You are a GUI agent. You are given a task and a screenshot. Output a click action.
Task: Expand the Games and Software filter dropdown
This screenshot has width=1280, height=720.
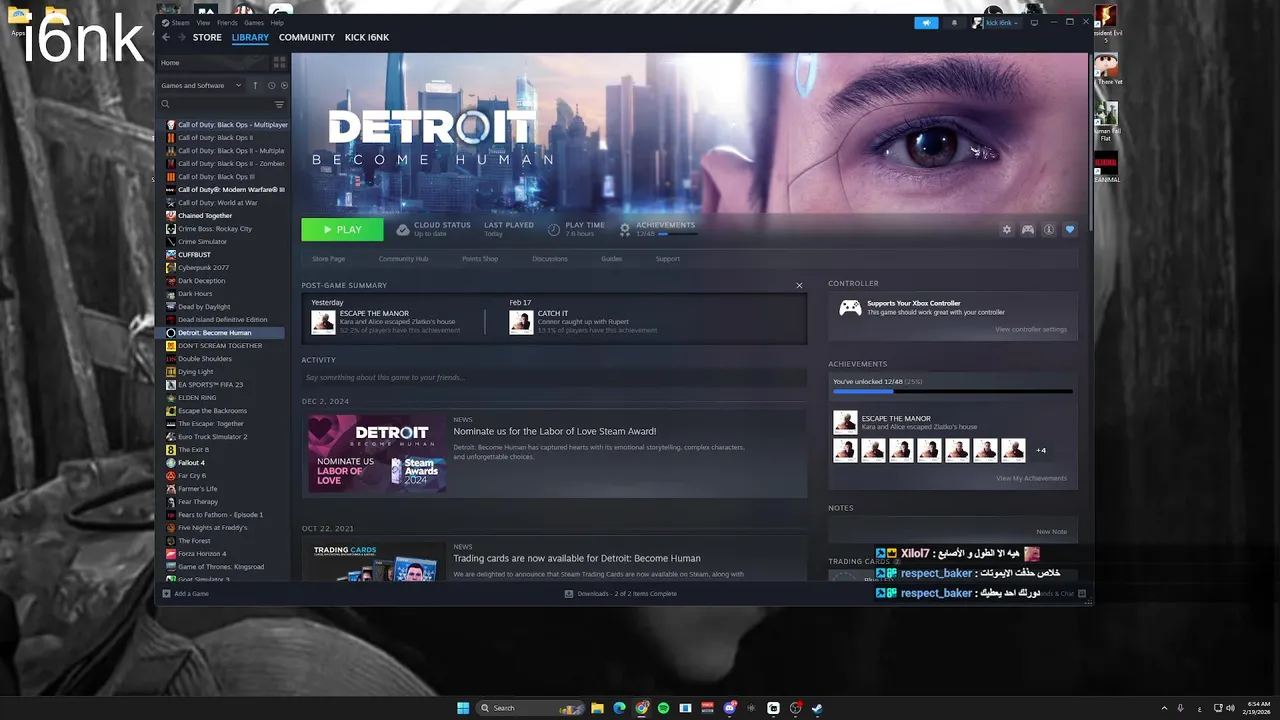tap(201, 85)
